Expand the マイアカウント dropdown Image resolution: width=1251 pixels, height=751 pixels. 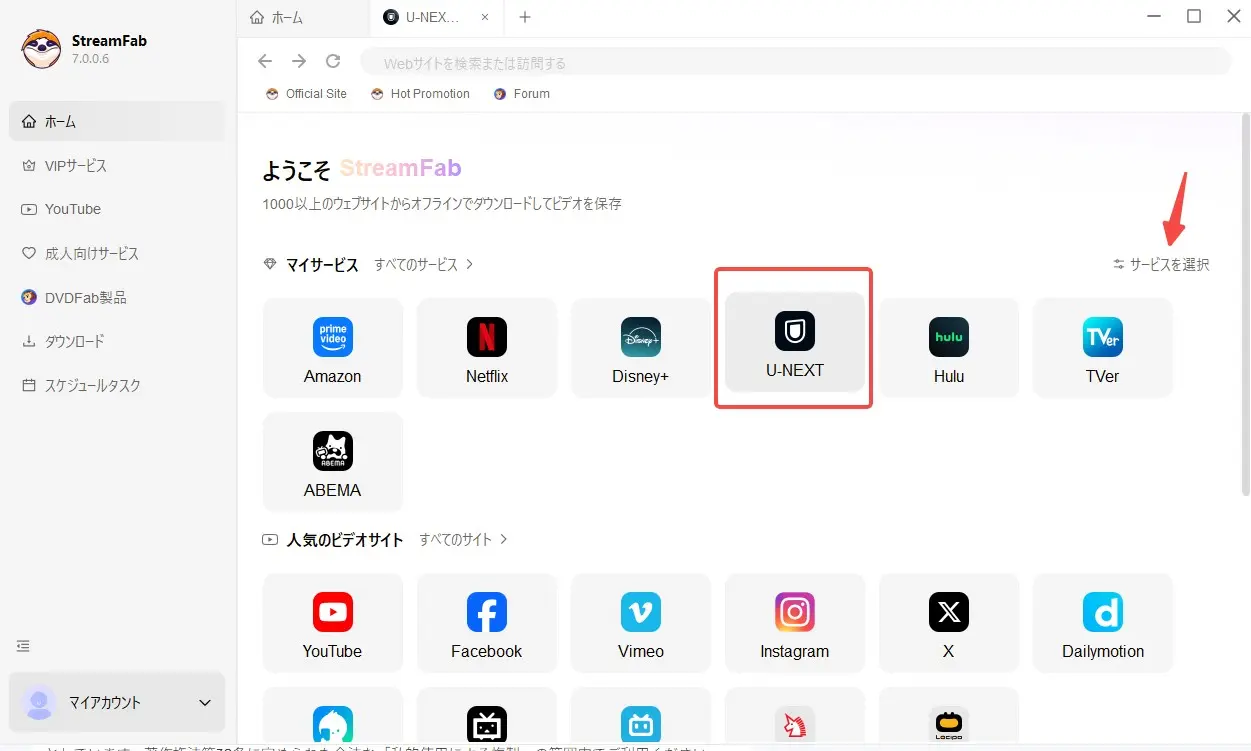point(117,702)
